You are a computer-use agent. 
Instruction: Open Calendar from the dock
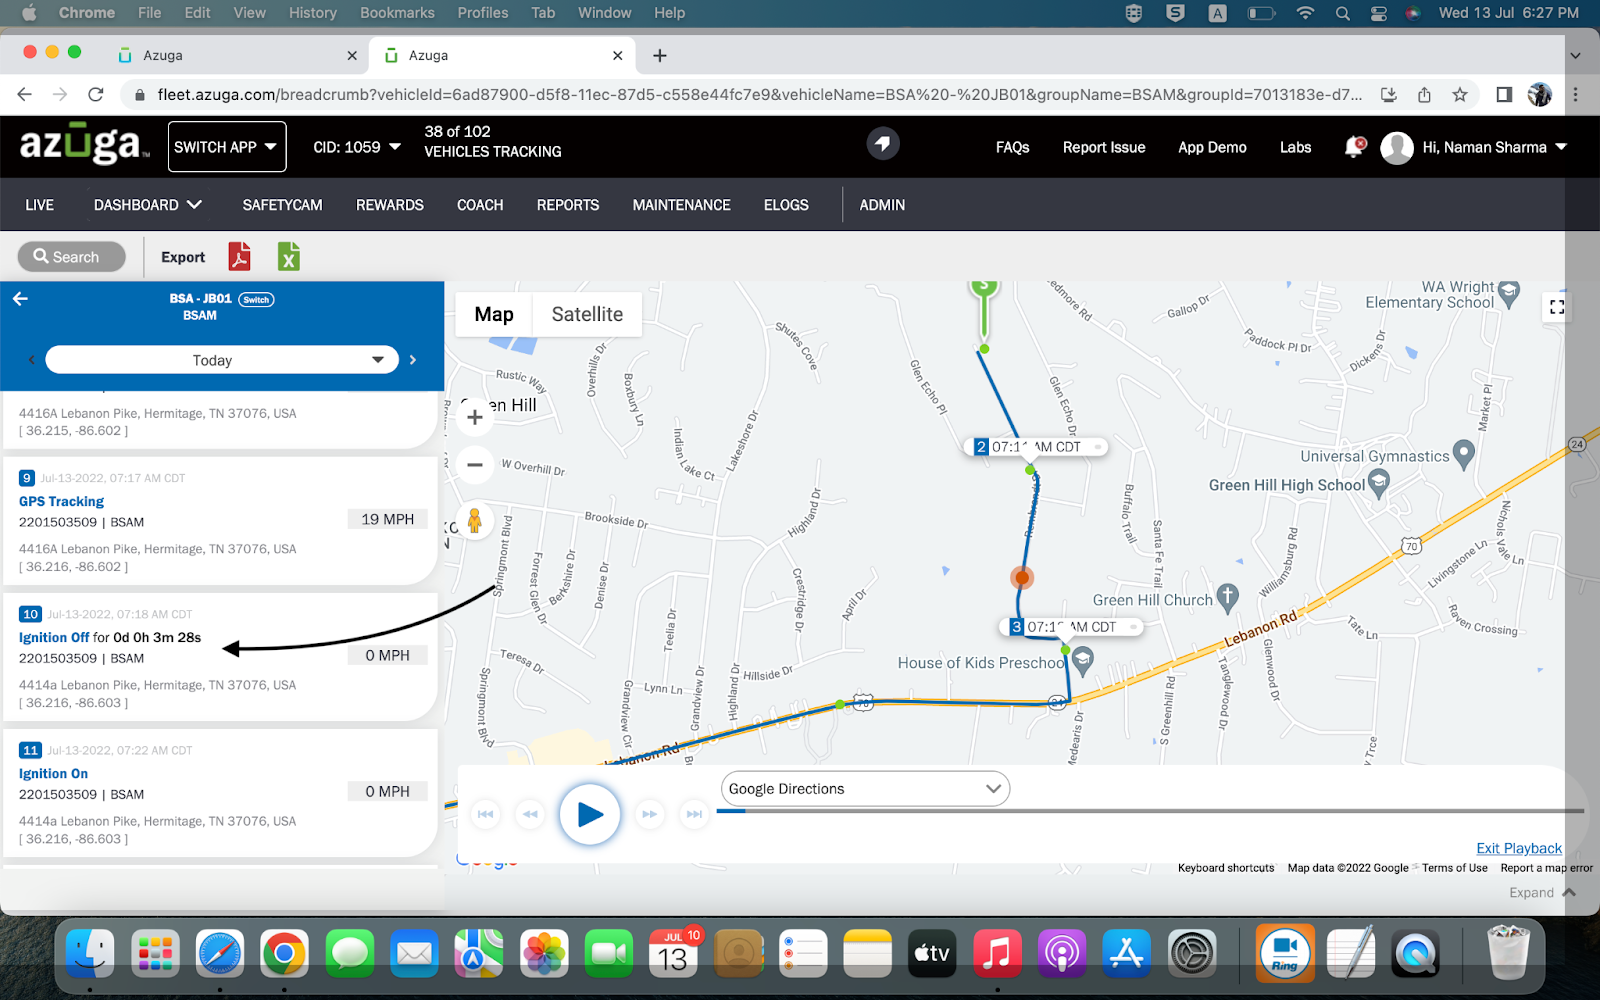tap(673, 953)
